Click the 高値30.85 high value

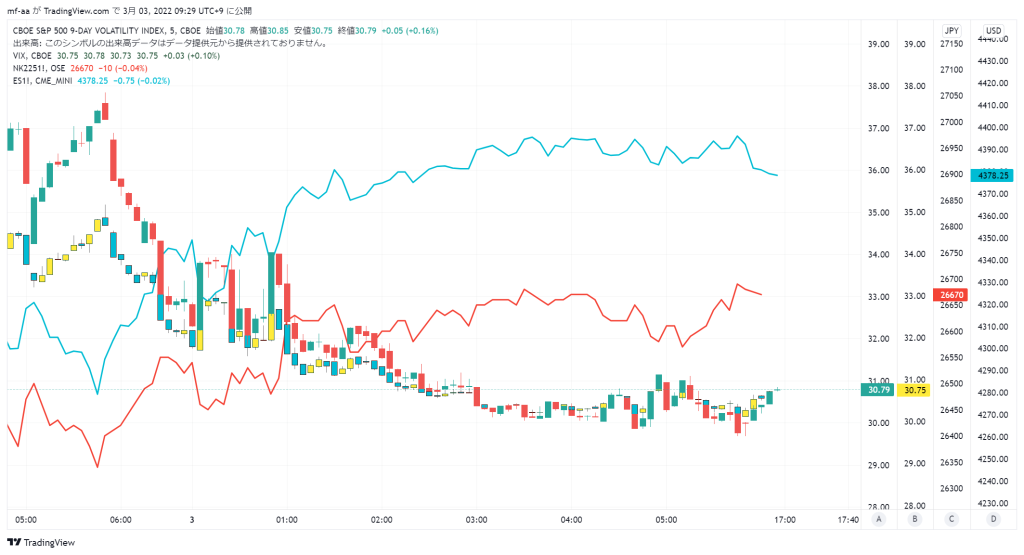[x=269, y=31]
